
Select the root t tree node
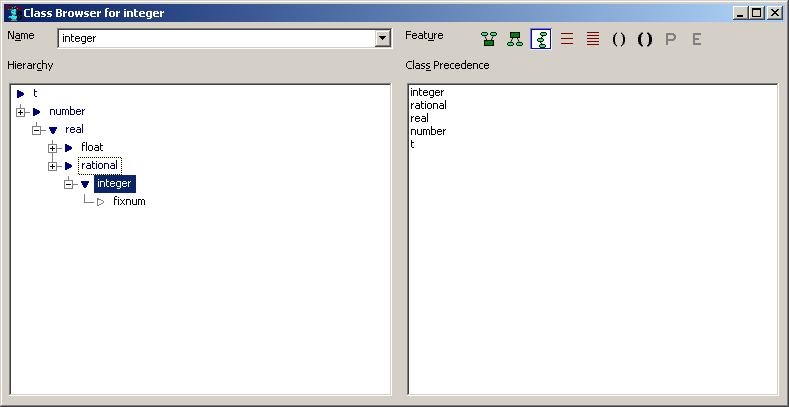[x=35, y=94]
